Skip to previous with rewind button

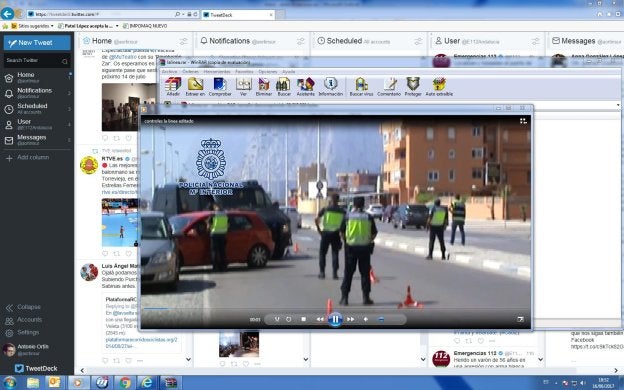click(x=320, y=319)
